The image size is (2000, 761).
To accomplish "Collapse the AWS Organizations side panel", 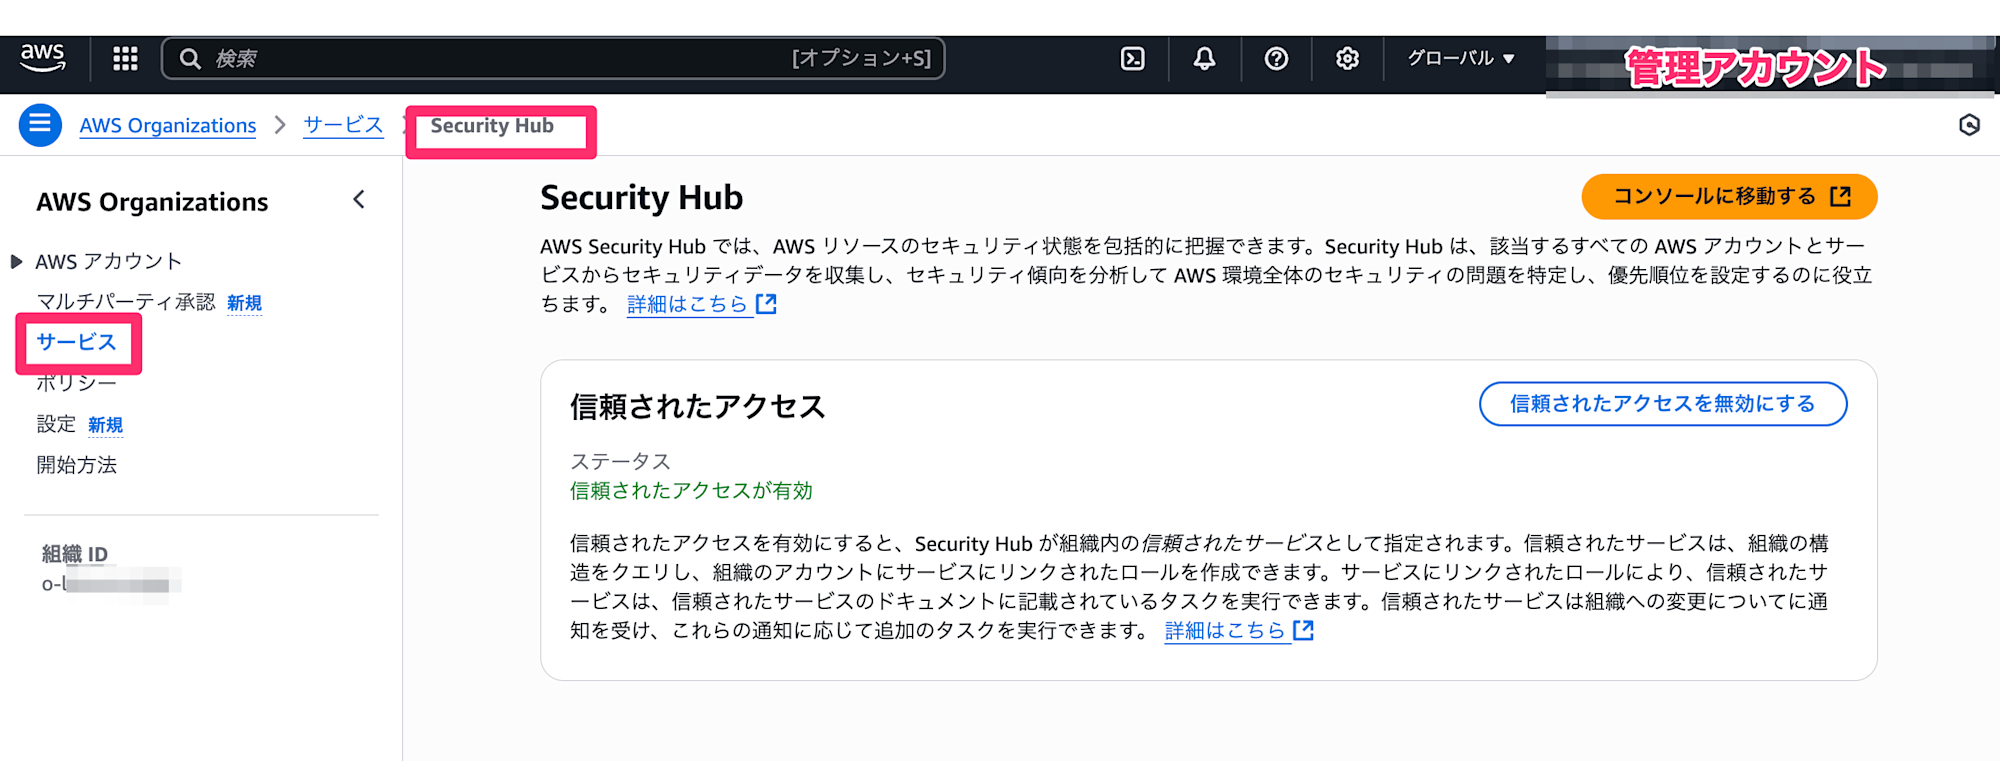I will click(359, 200).
